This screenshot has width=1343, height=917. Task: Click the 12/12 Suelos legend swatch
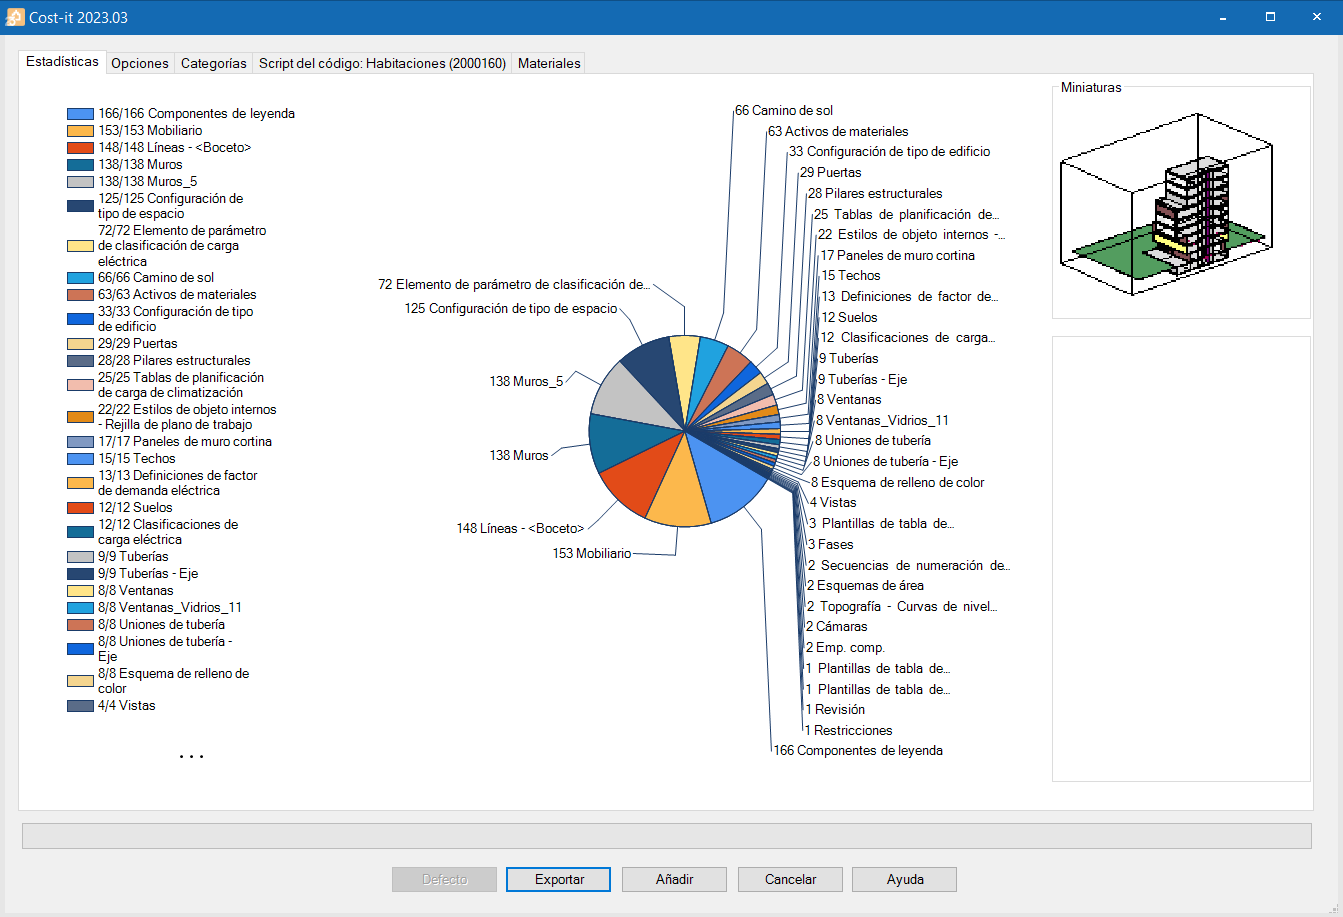[x=81, y=507]
